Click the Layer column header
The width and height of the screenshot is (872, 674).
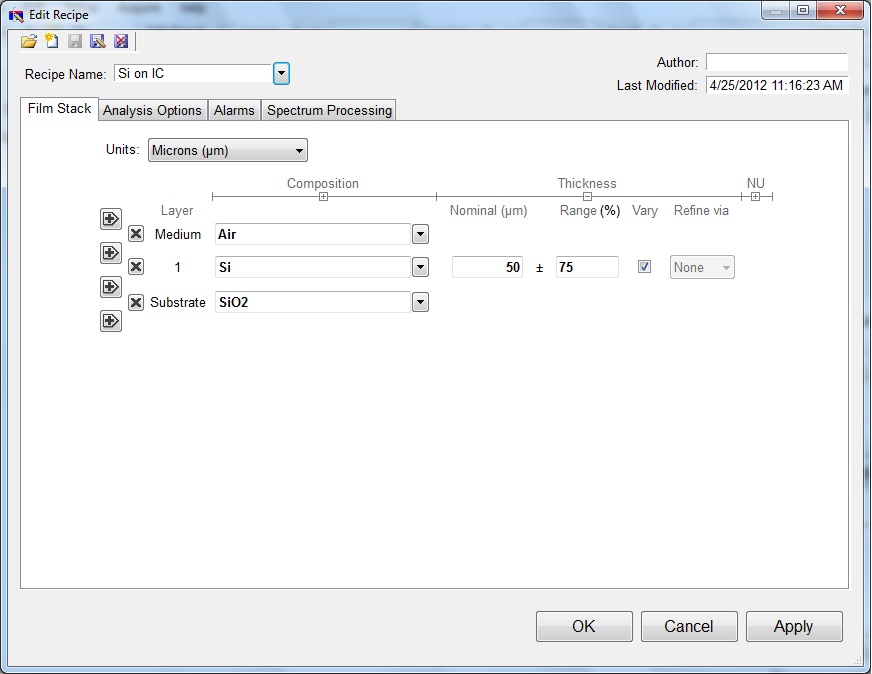click(x=177, y=211)
